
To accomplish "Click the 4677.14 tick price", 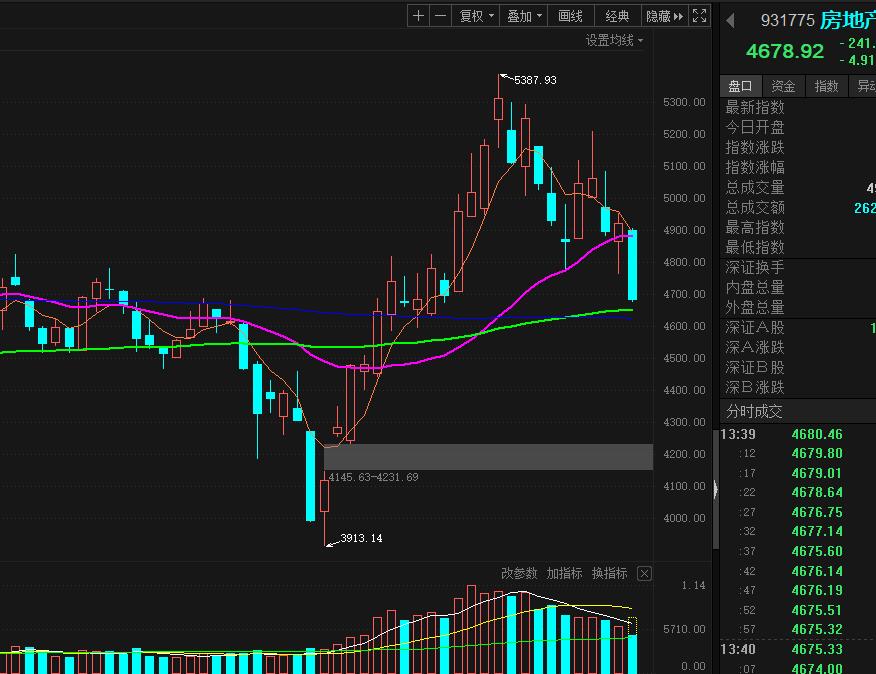I will pos(817,531).
